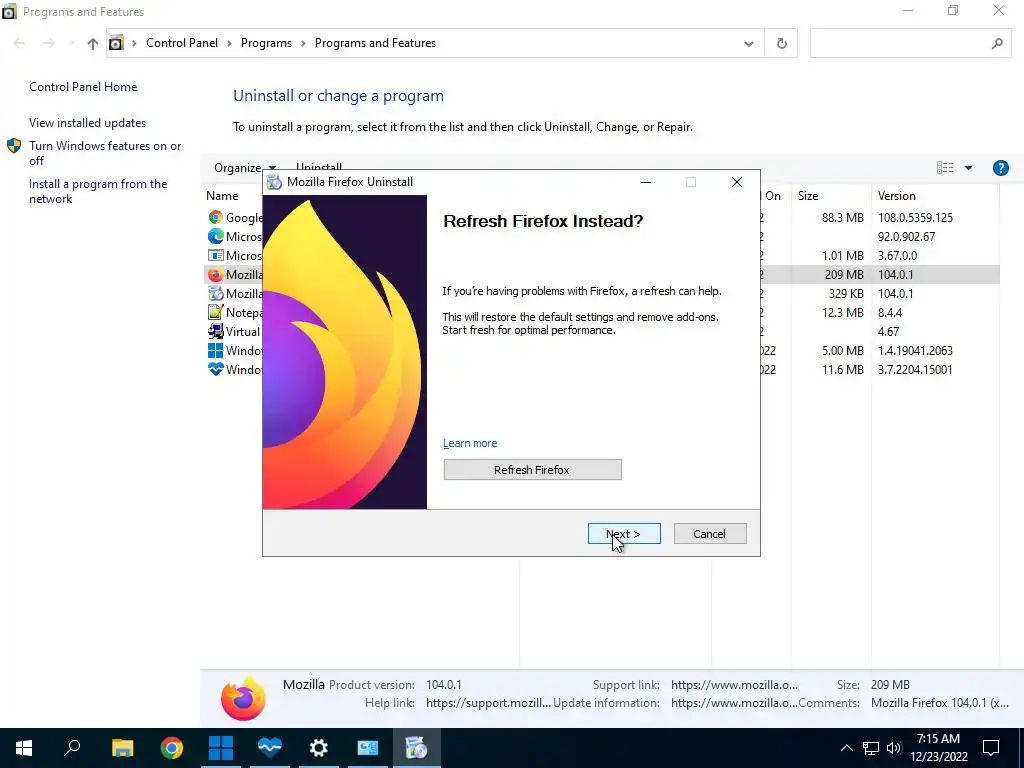
Task: Sort the list by the Version column
Action: 896,196
